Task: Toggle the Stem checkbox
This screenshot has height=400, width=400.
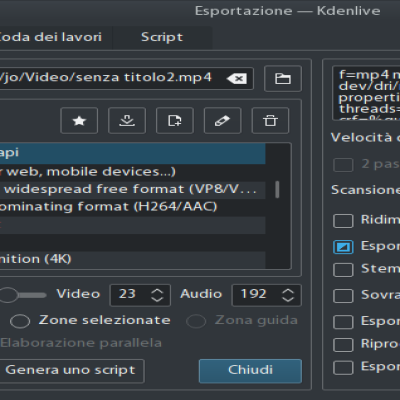Action: (343, 270)
